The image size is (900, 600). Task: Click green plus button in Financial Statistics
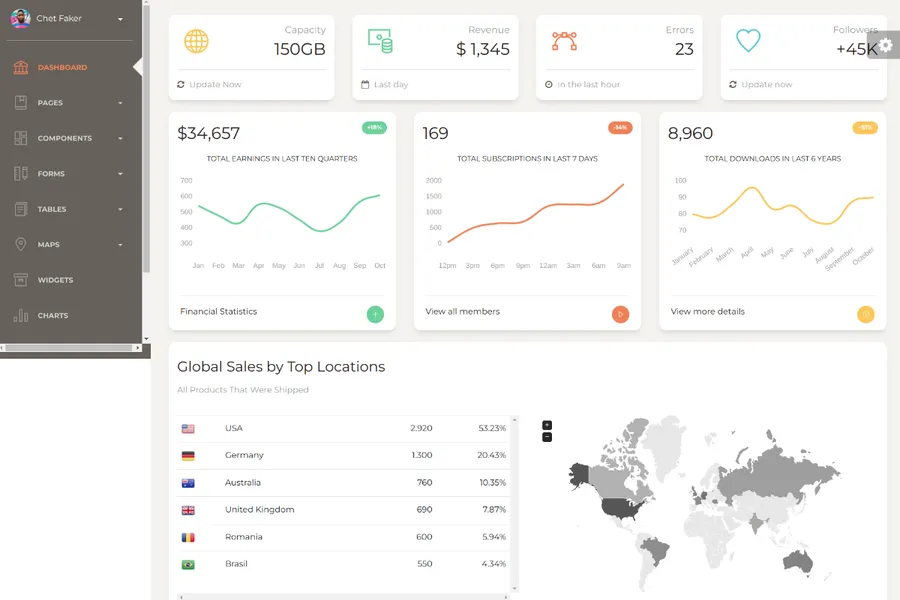tap(375, 314)
